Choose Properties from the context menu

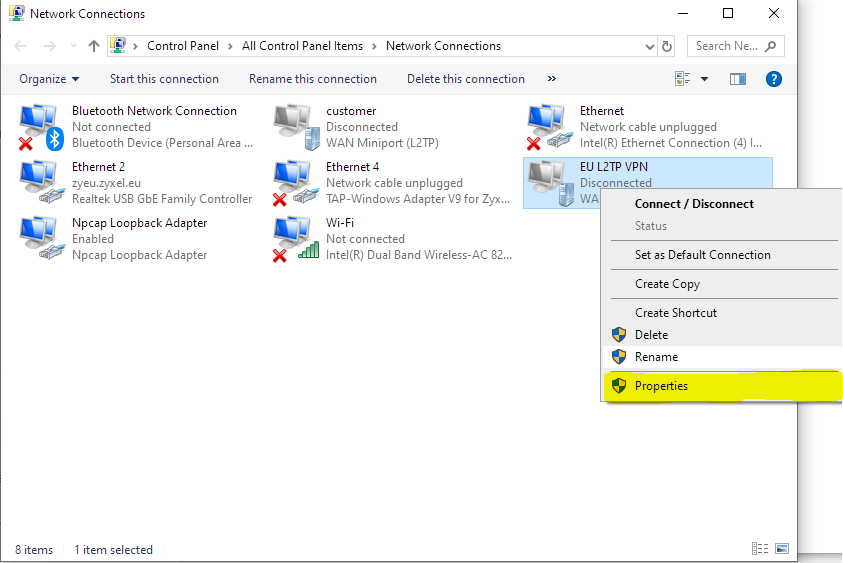[x=661, y=386]
